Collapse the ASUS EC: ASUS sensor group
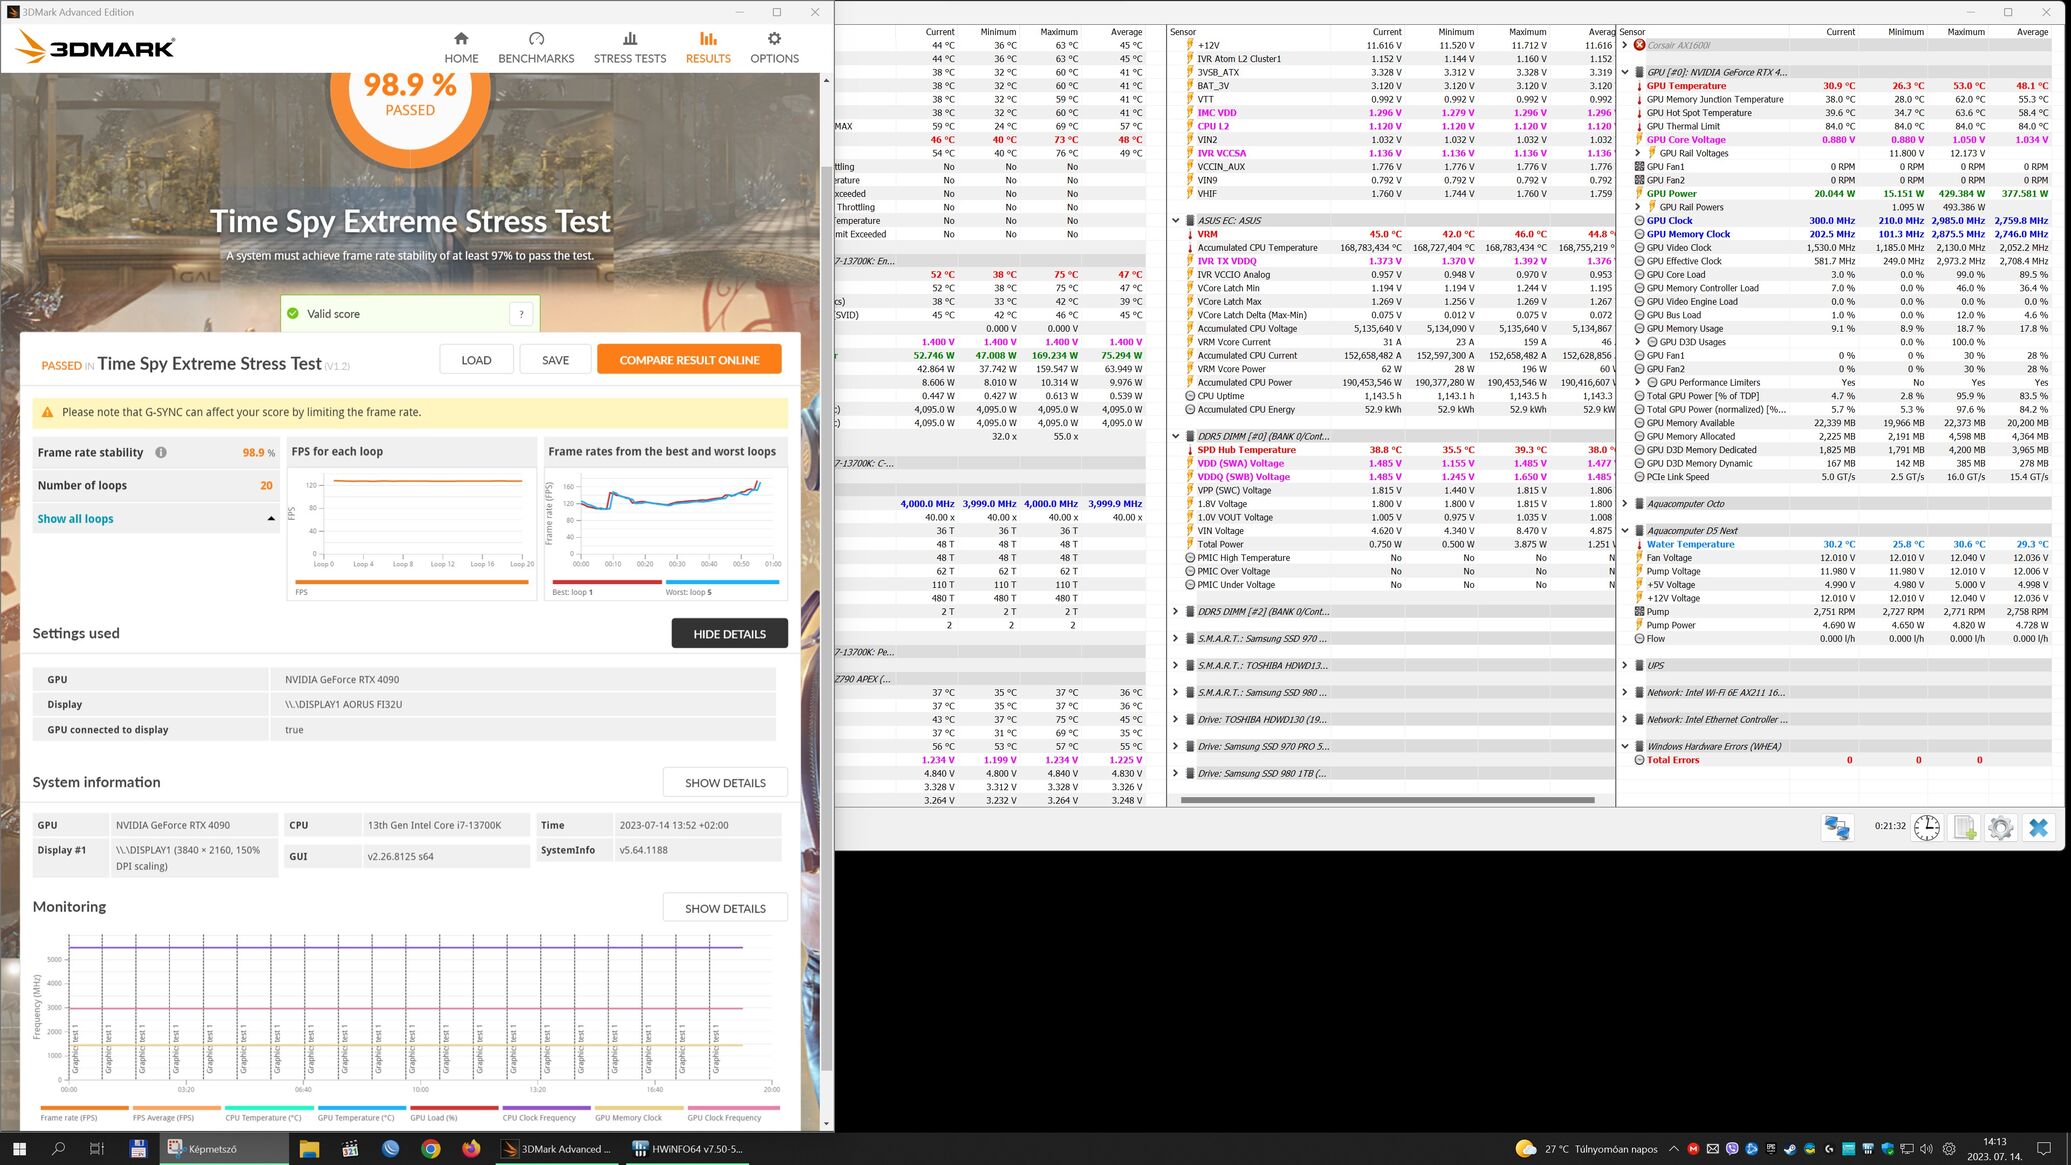 pos(1176,220)
